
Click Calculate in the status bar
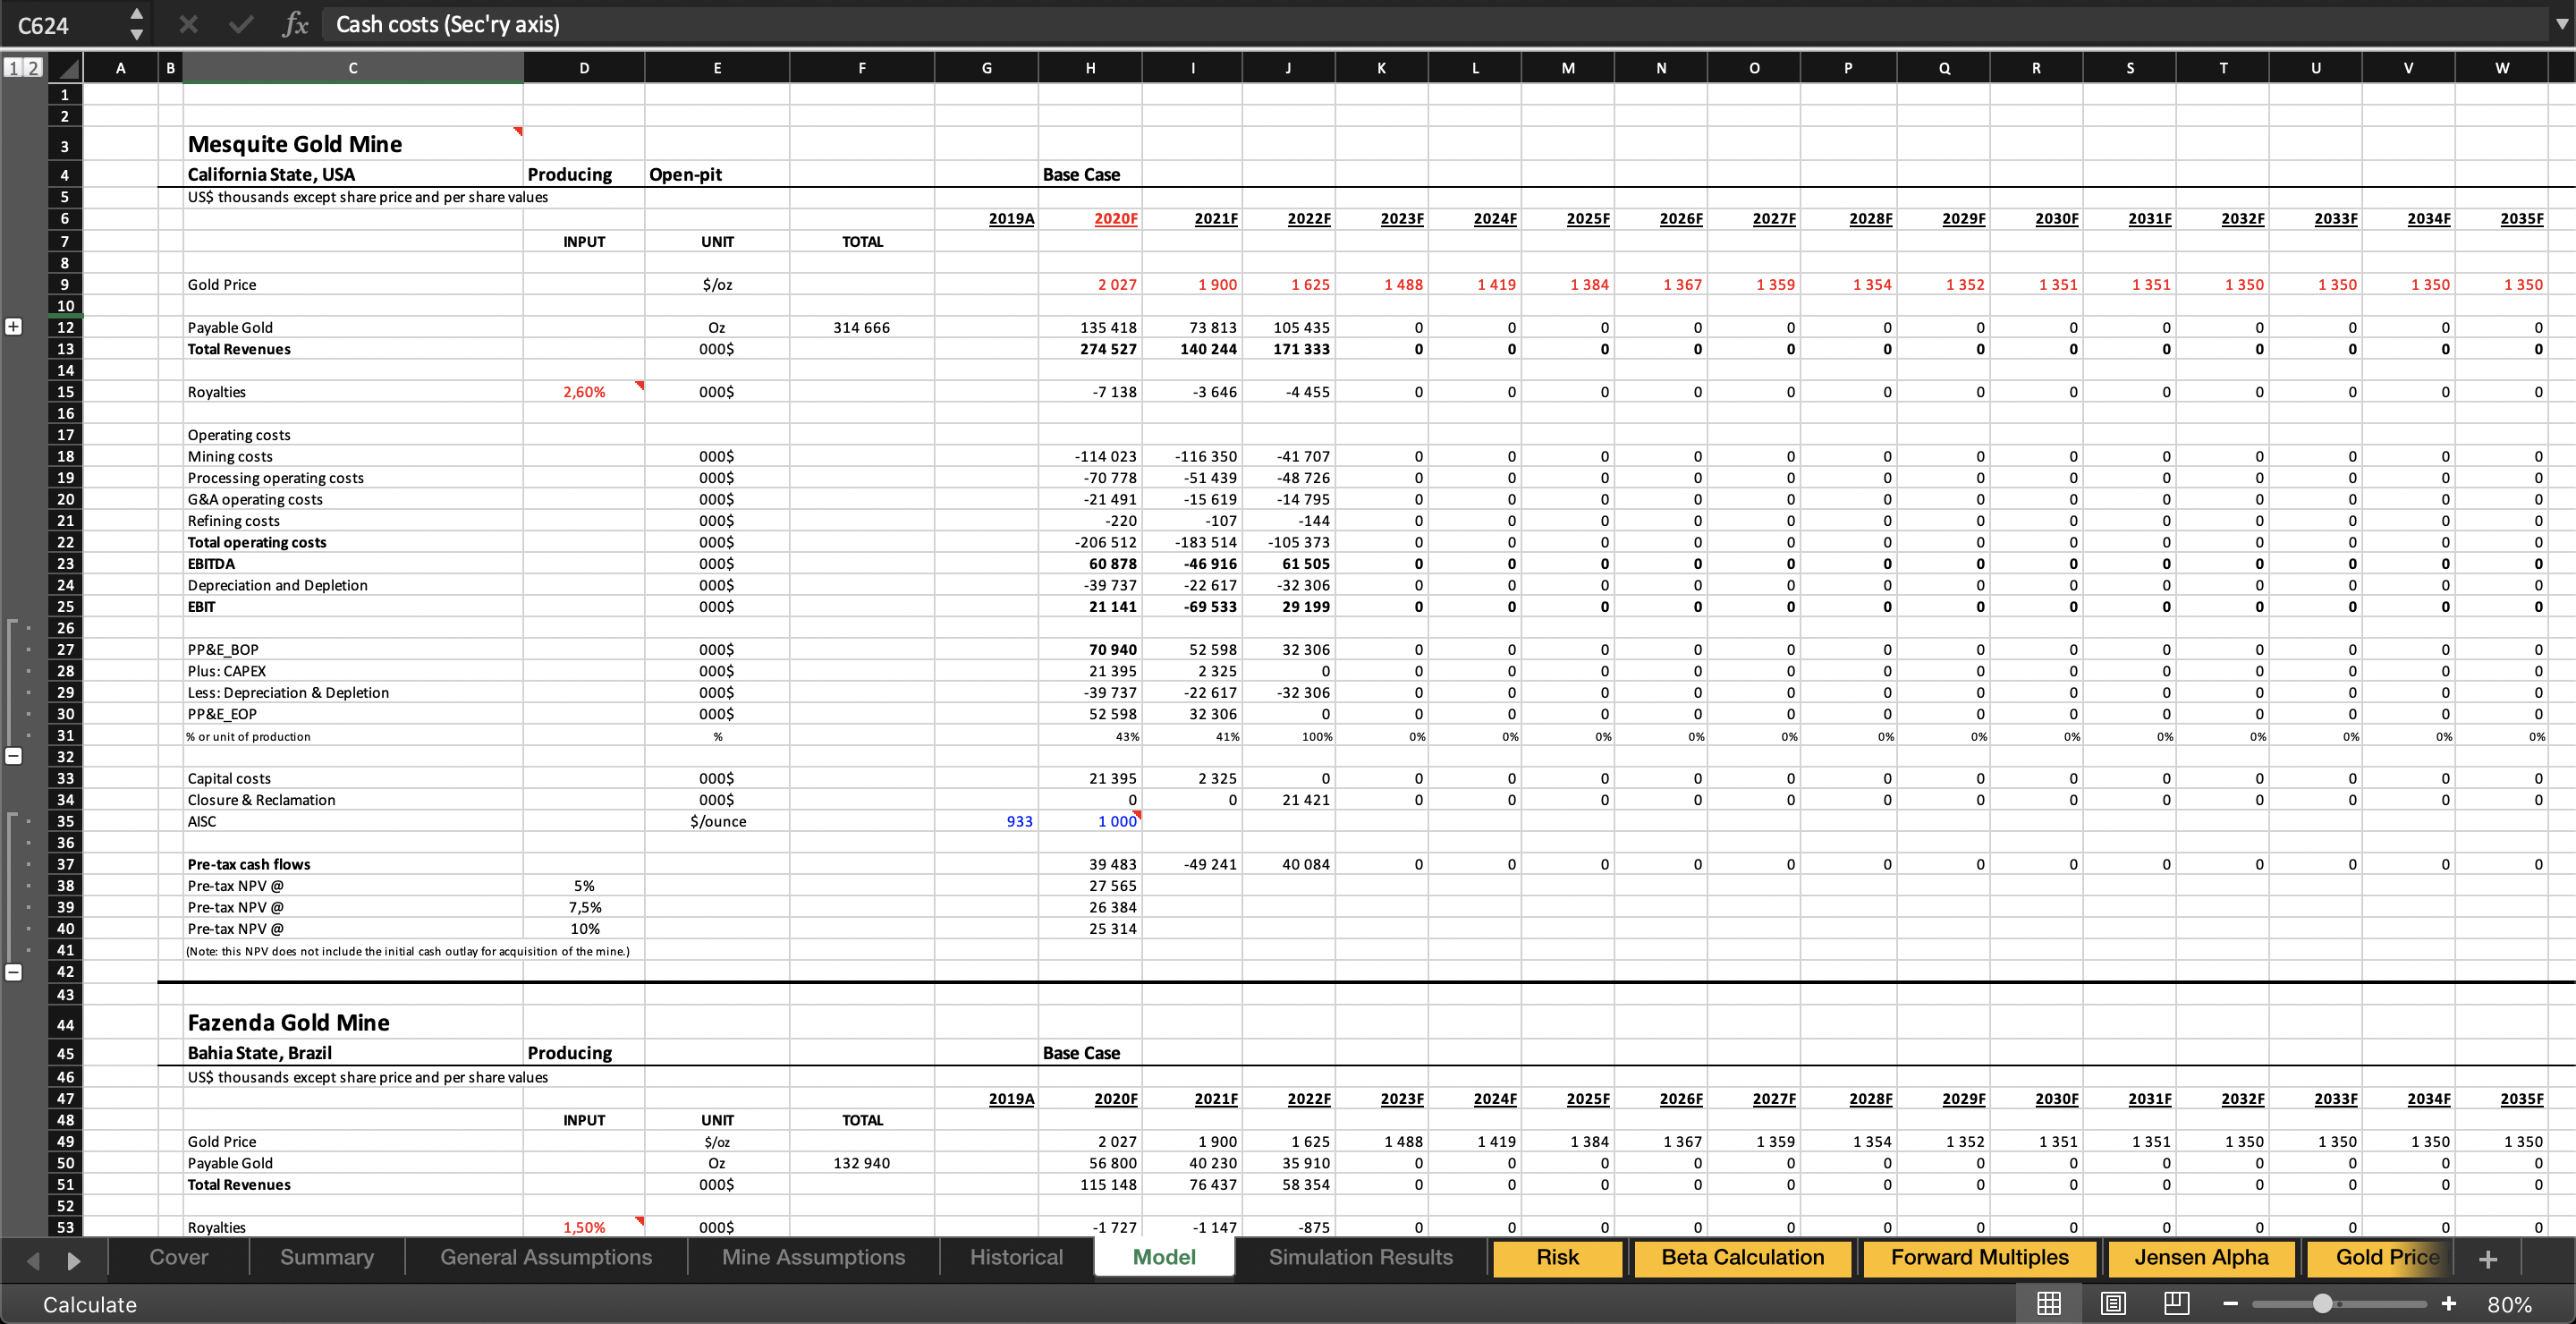click(90, 1304)
